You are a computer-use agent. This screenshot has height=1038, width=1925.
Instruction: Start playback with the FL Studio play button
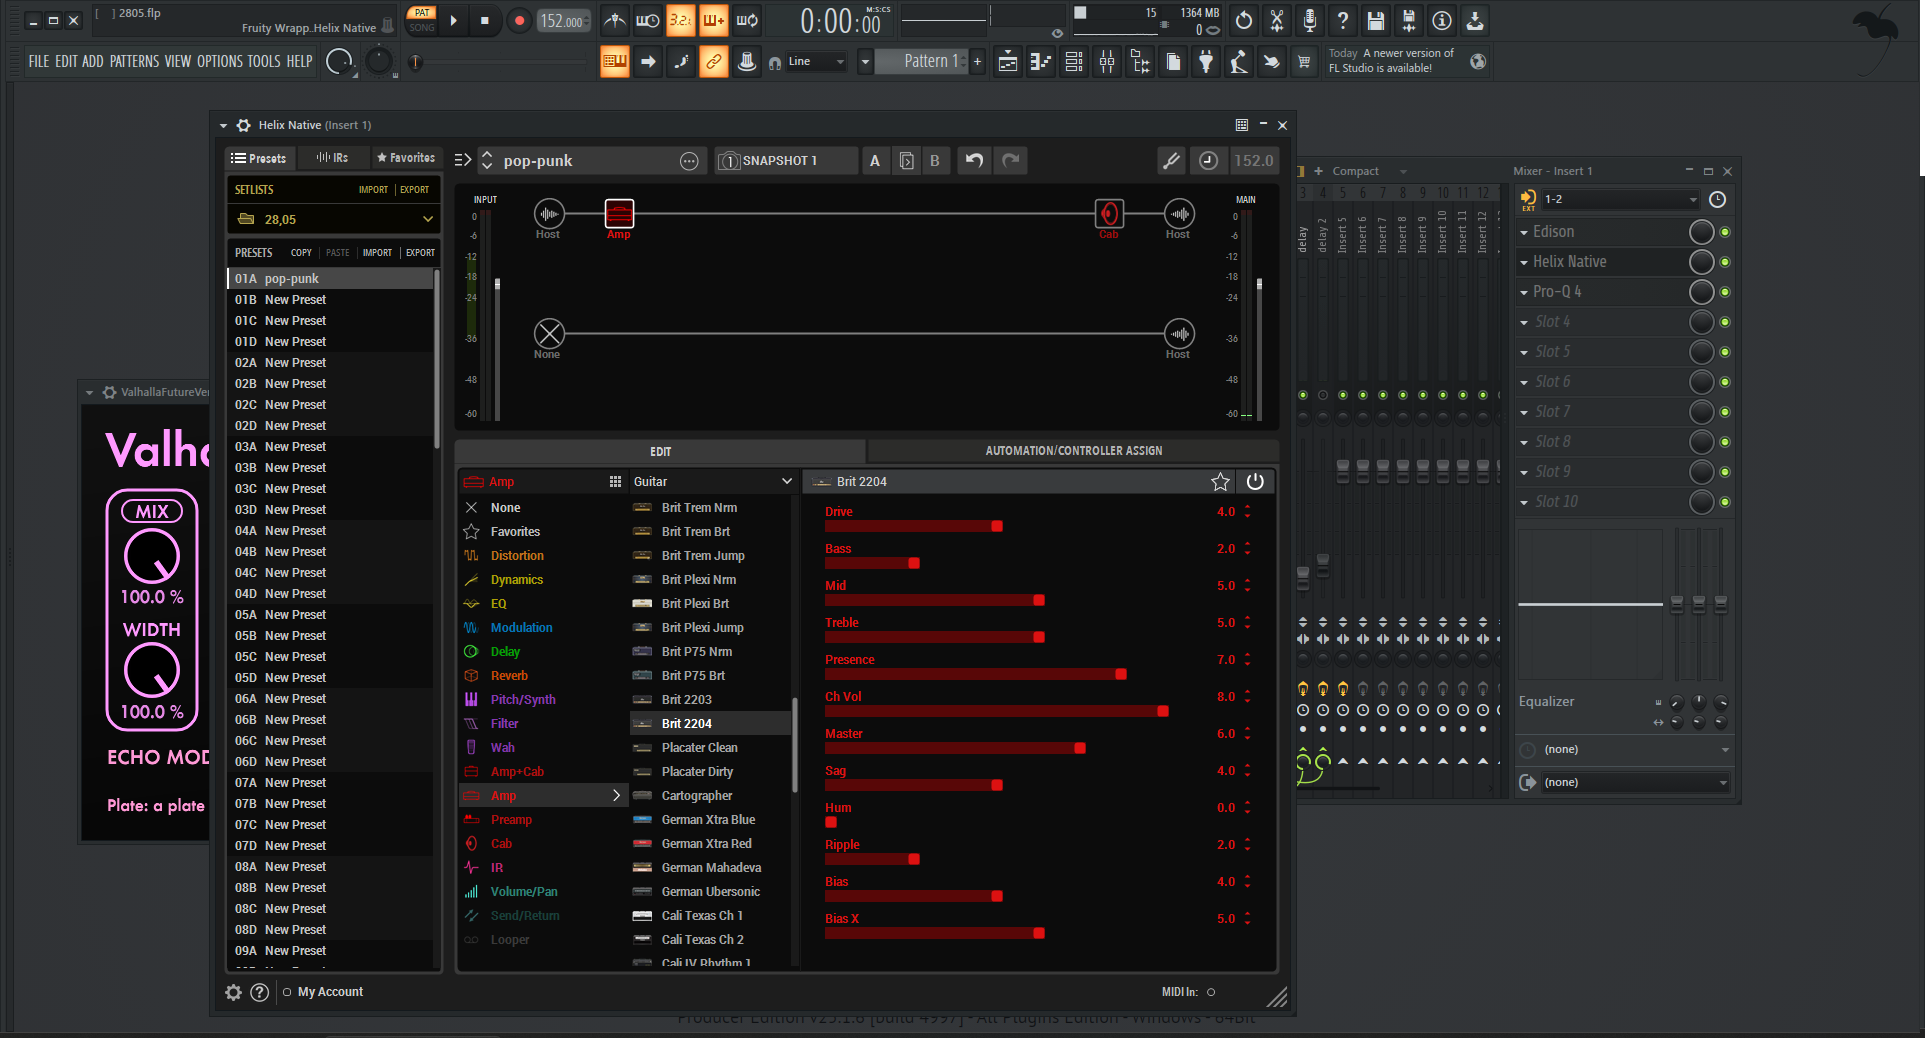point(454,20)
